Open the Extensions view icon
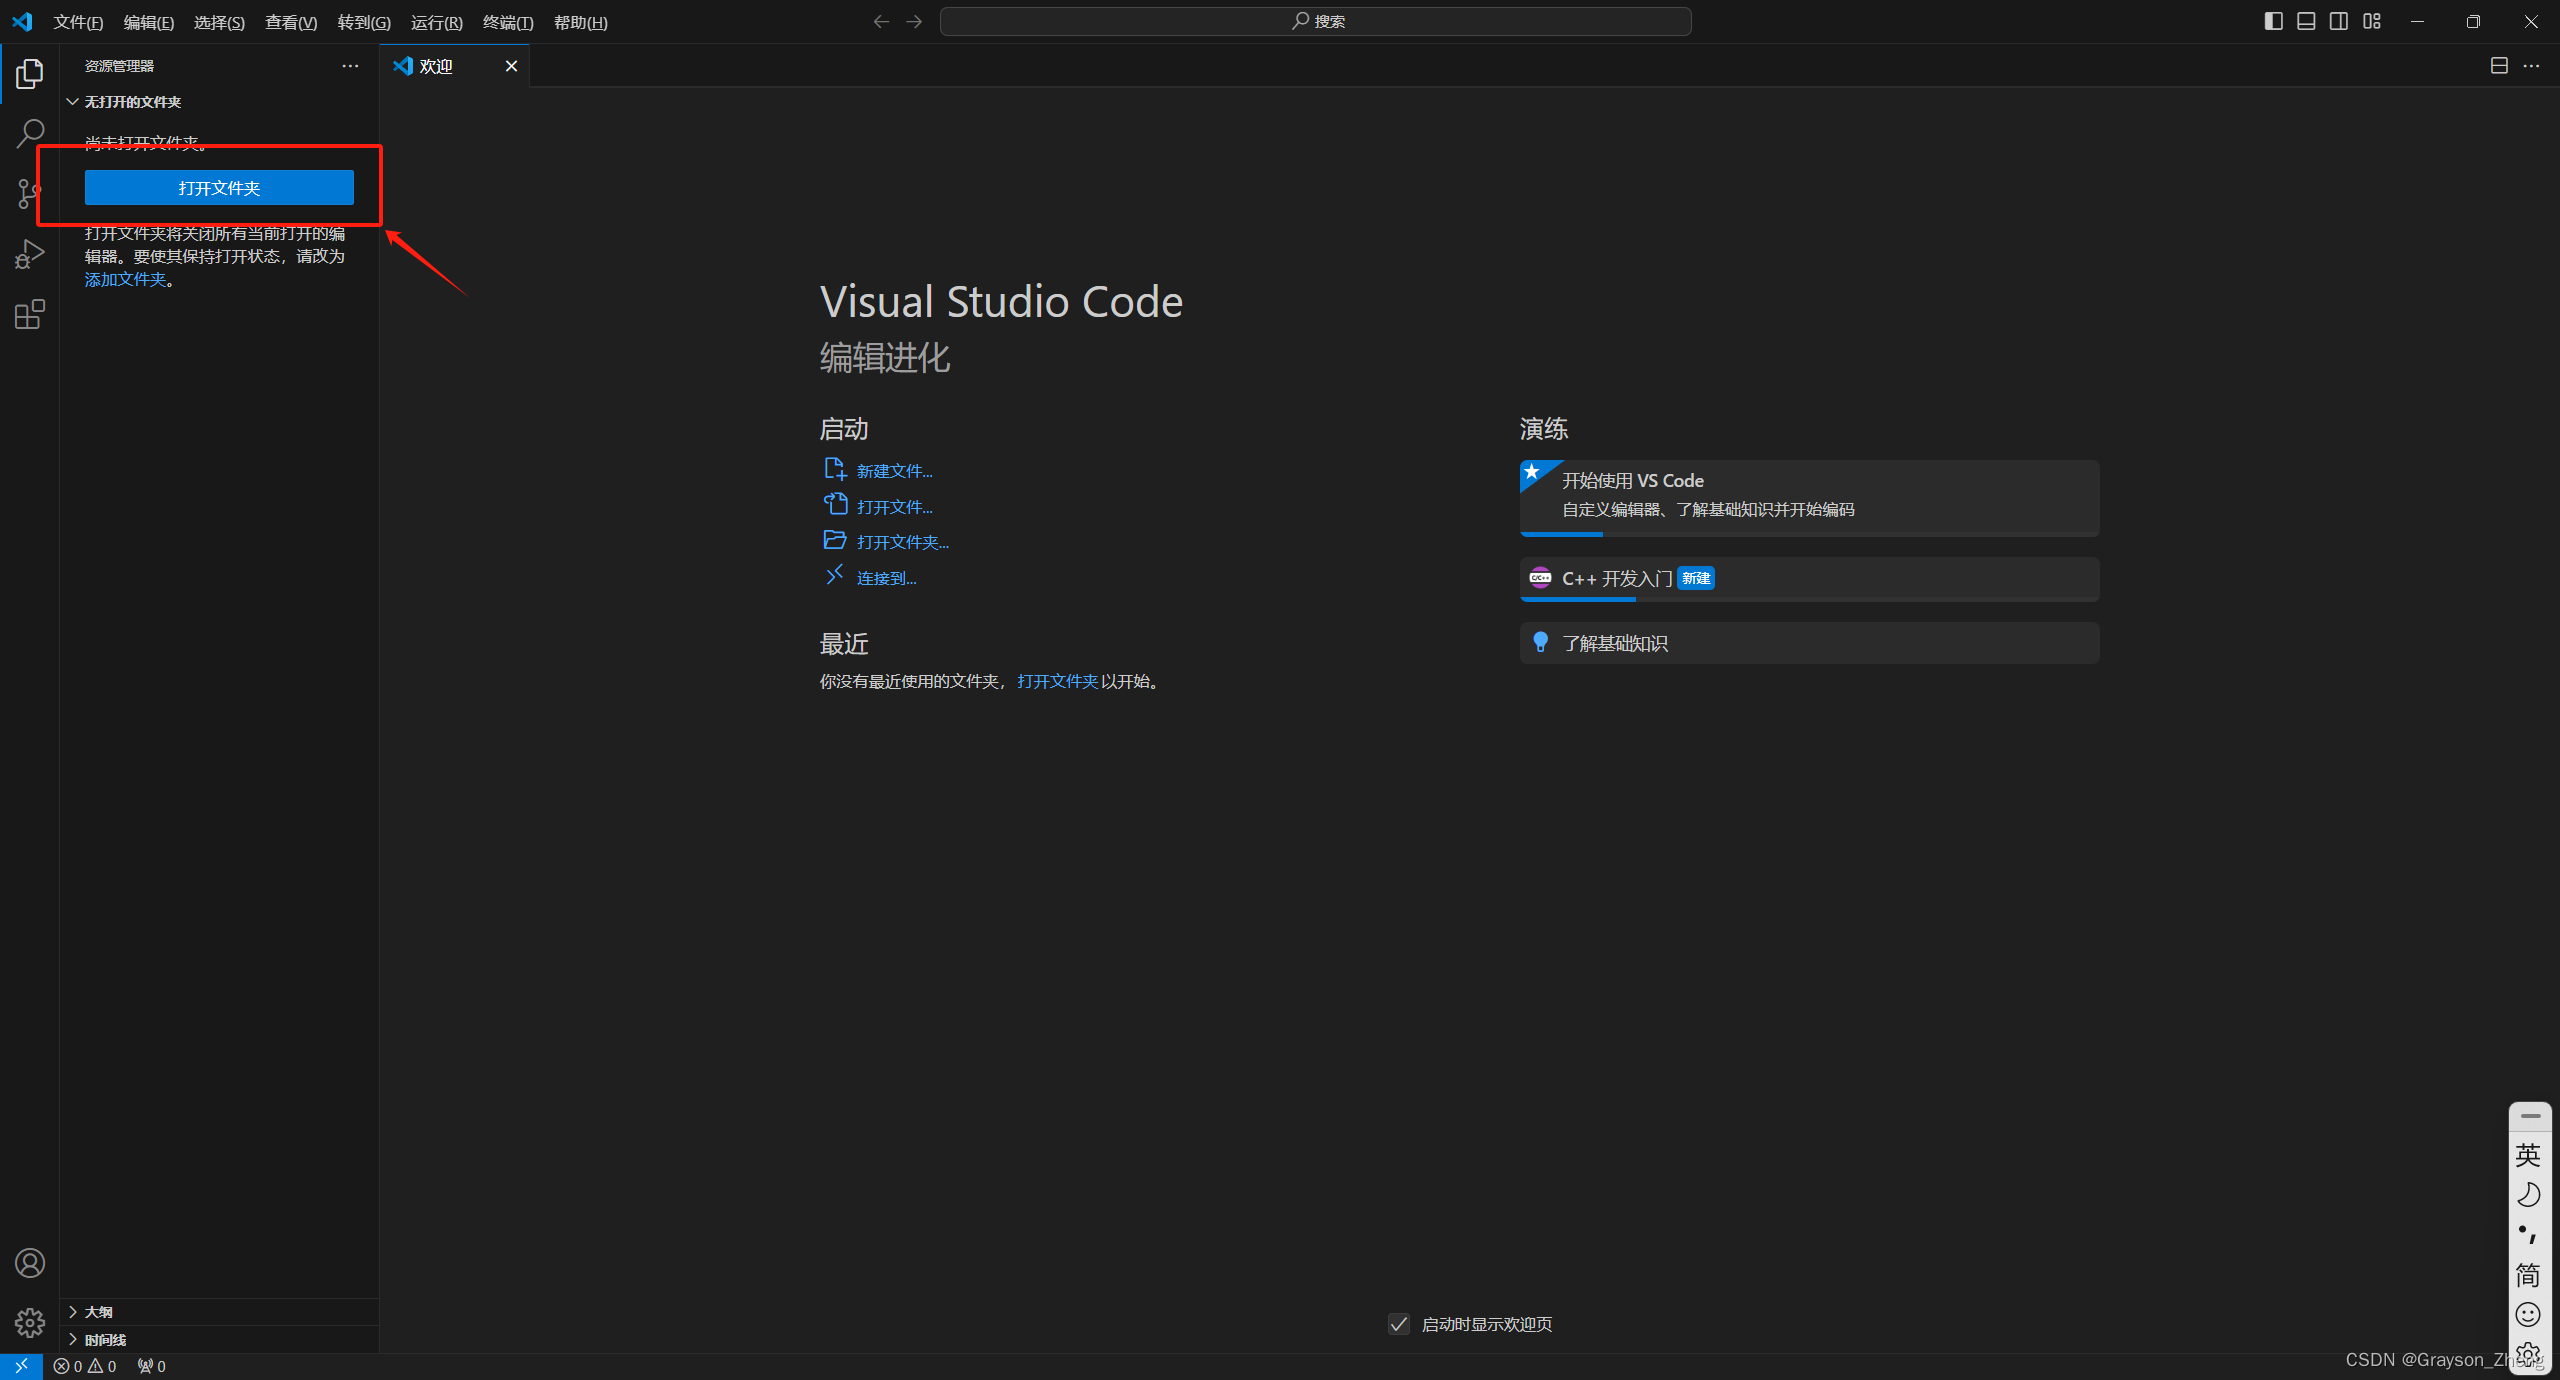This screenshot has height=1380, width=2560. pyautogui.click(x=30, y=315)
